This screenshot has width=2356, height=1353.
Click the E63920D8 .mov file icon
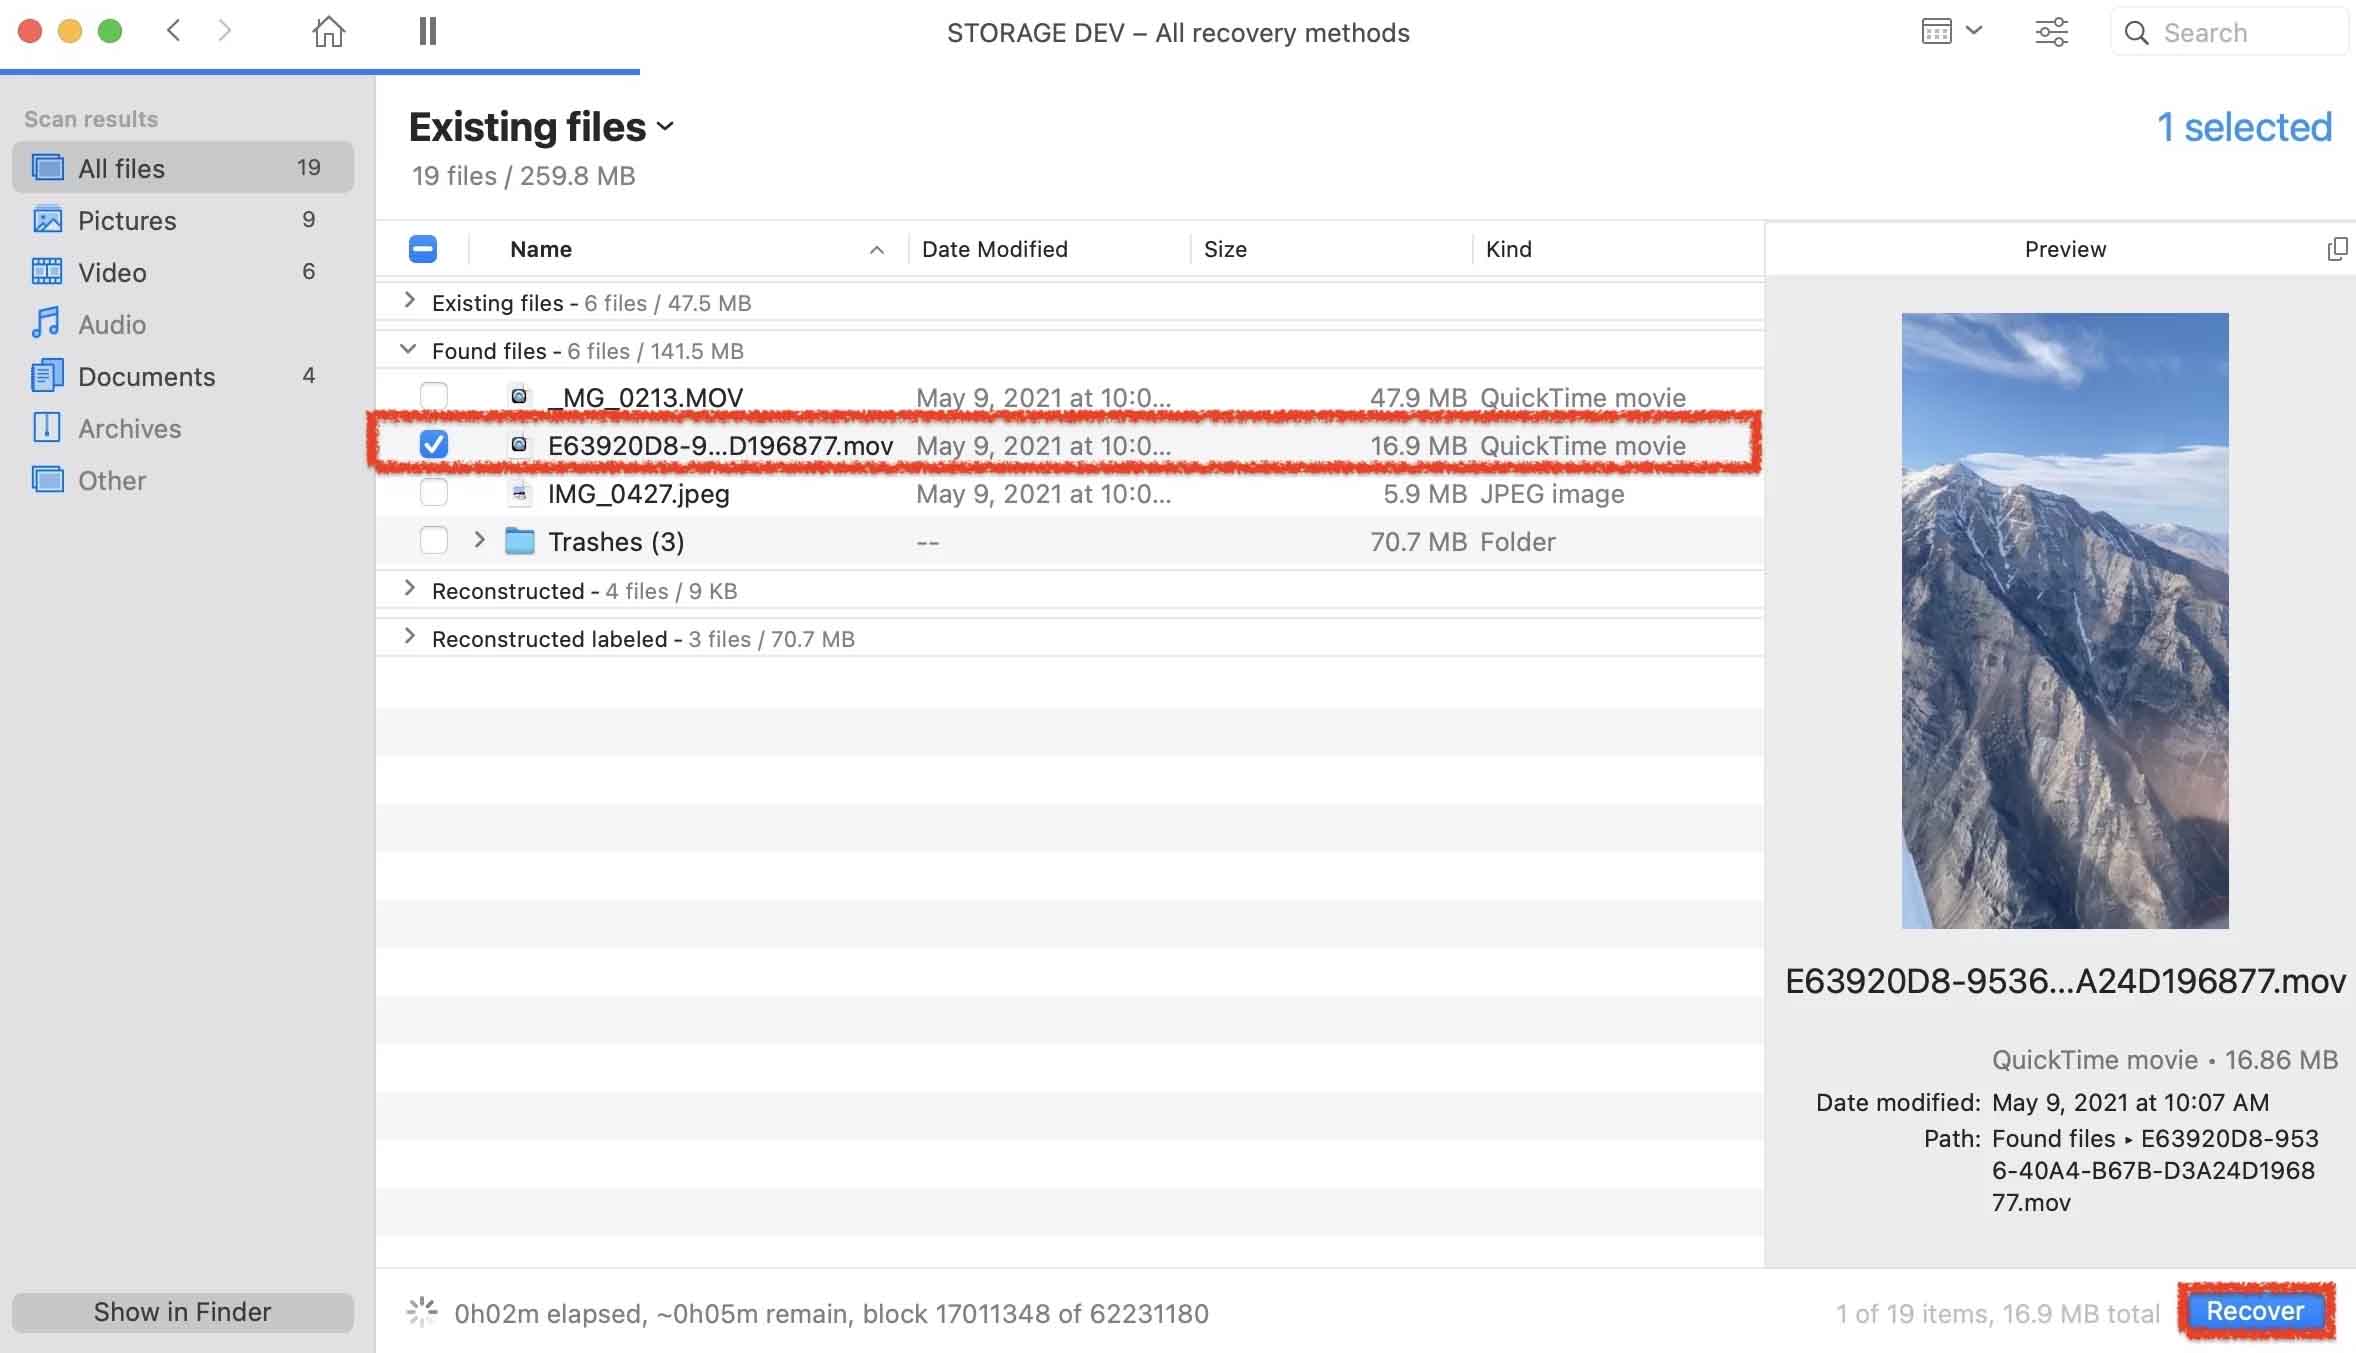519,444
